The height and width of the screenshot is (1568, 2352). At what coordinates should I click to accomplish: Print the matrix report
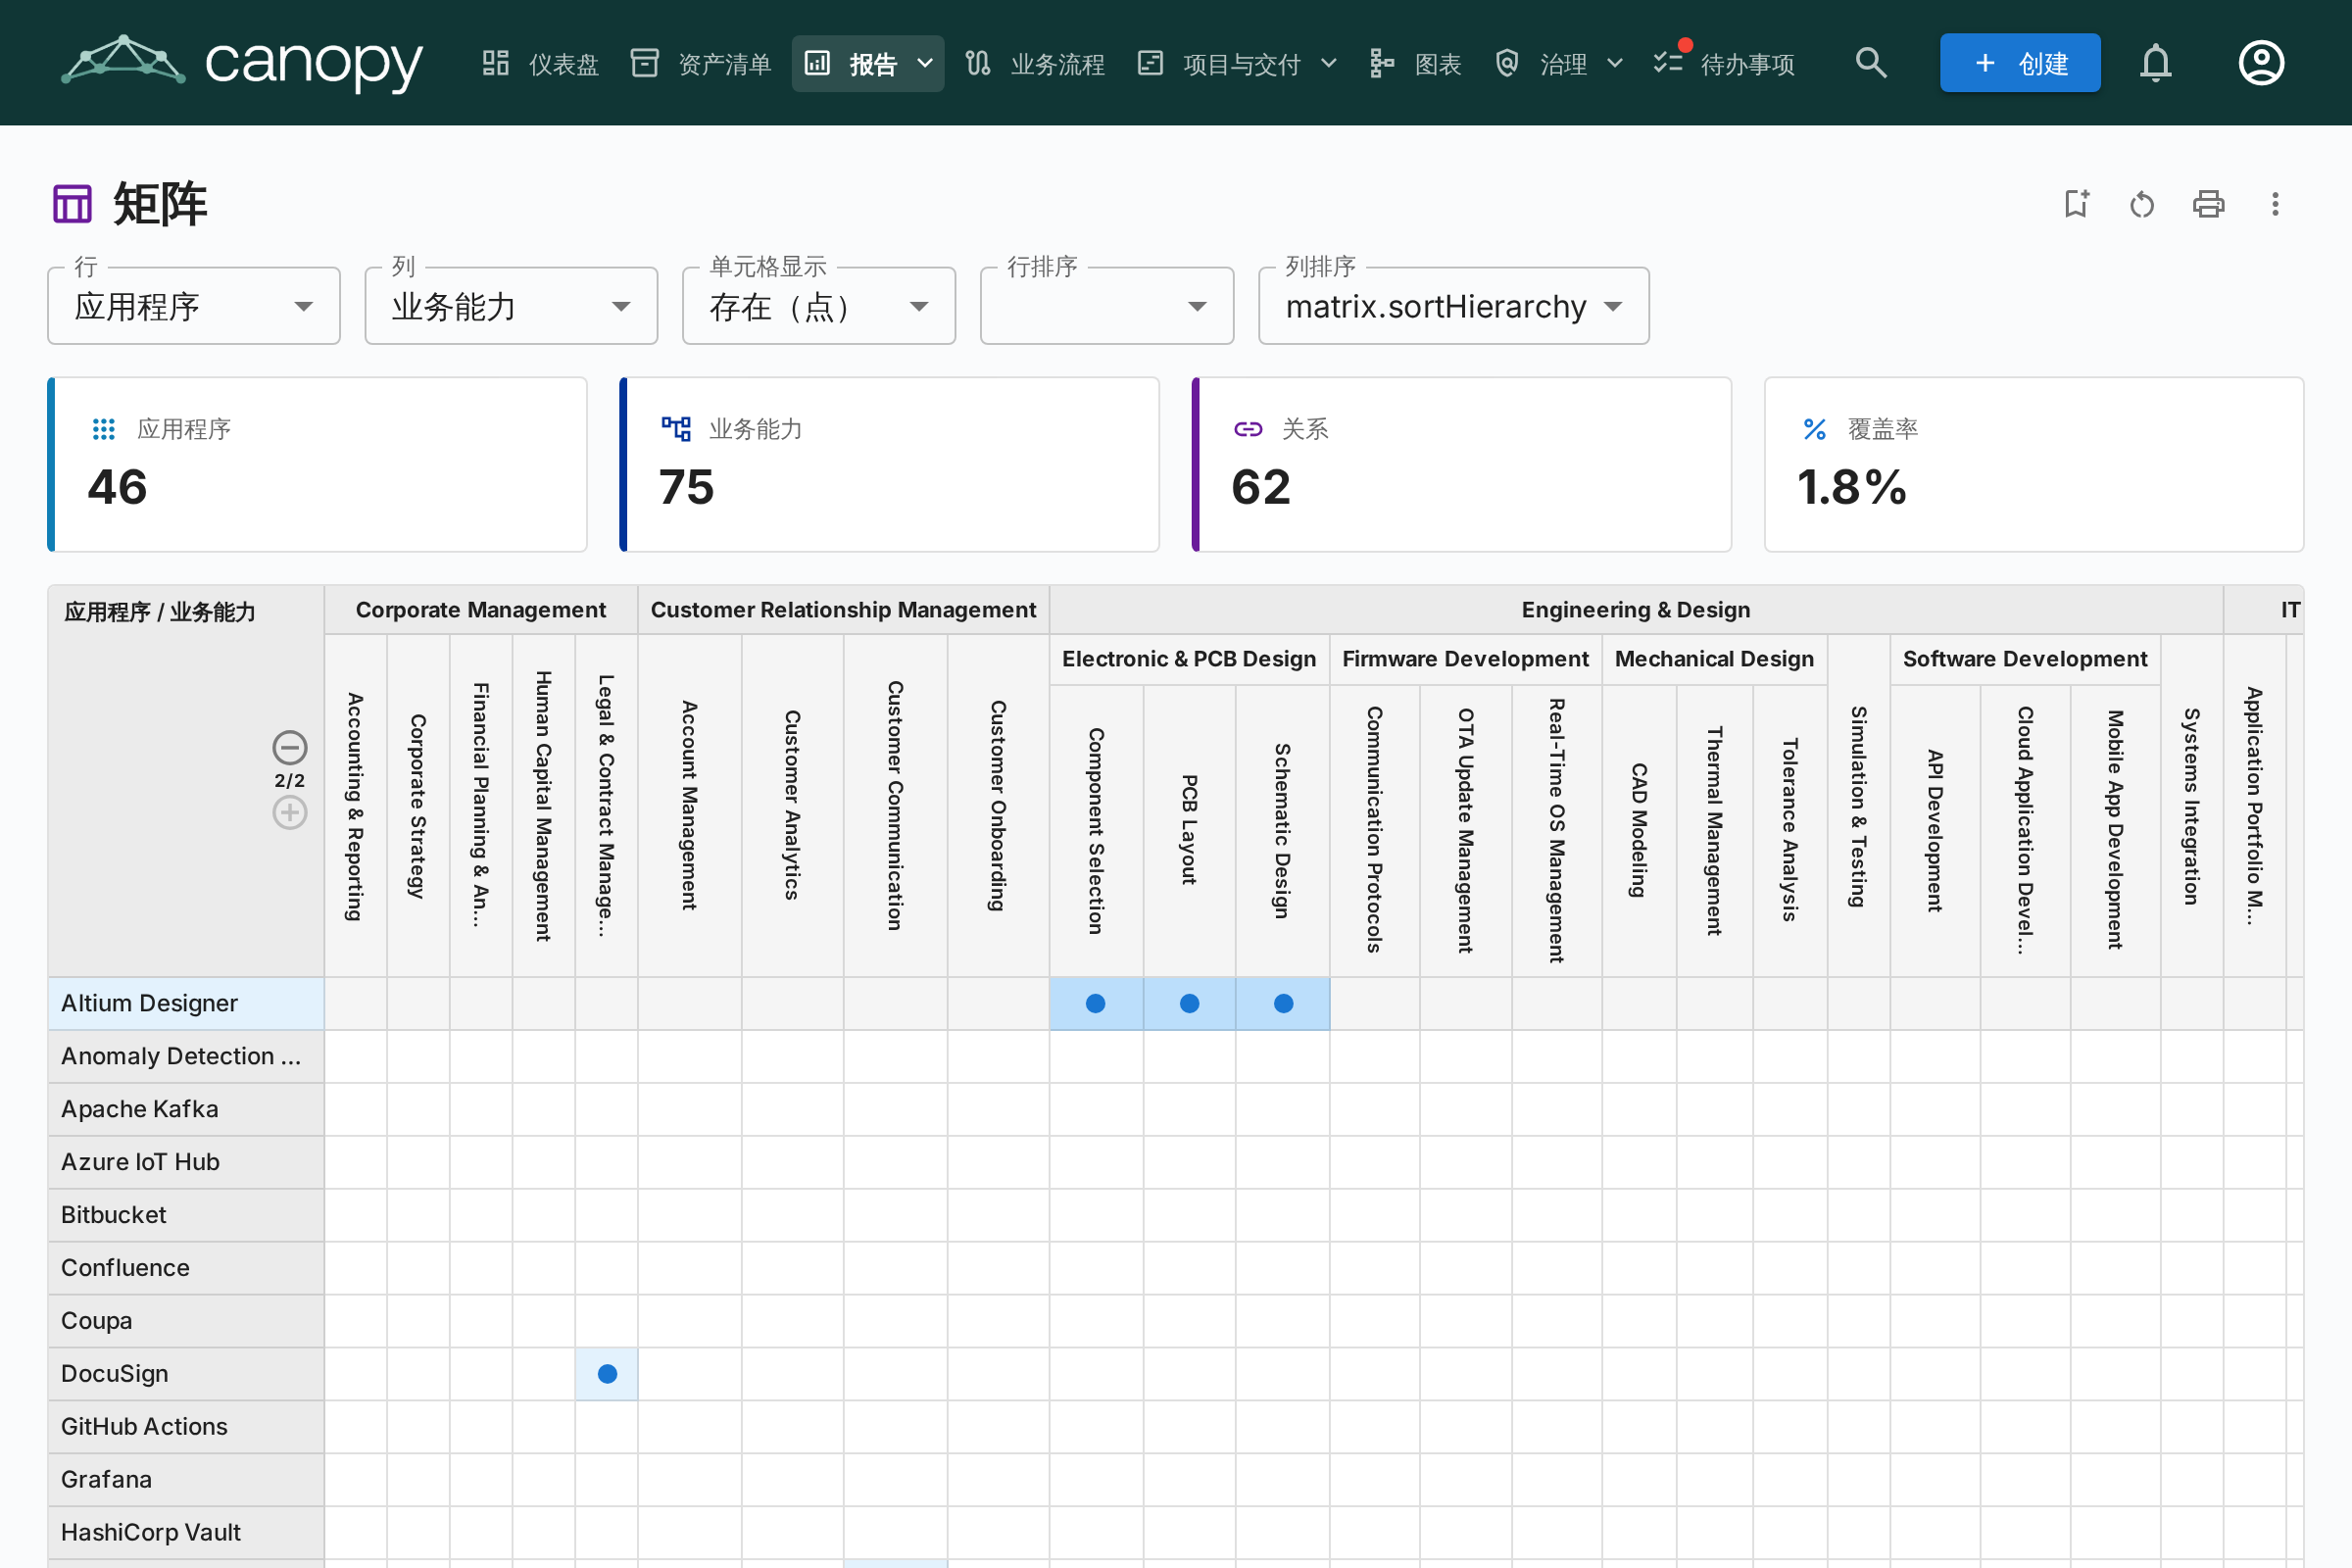pyautogui.click(x=2208, y=204)
